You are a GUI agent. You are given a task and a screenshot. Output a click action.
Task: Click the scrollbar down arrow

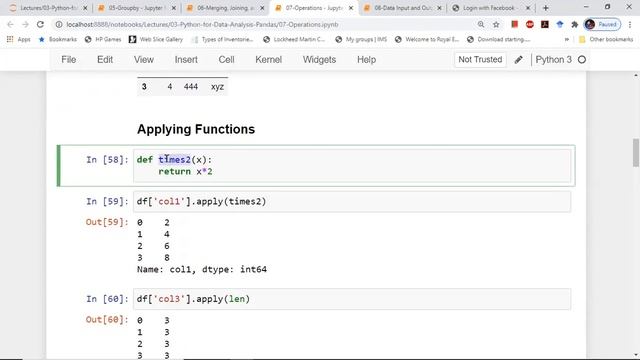(636, 356)
